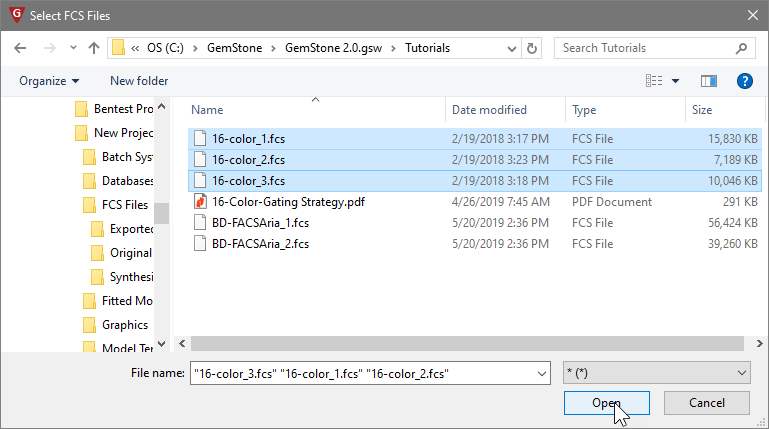Click Tutorials breadcrumb segment
This screenshot has height=429, width=769.
pyautogui.click(x=427, y=48)
